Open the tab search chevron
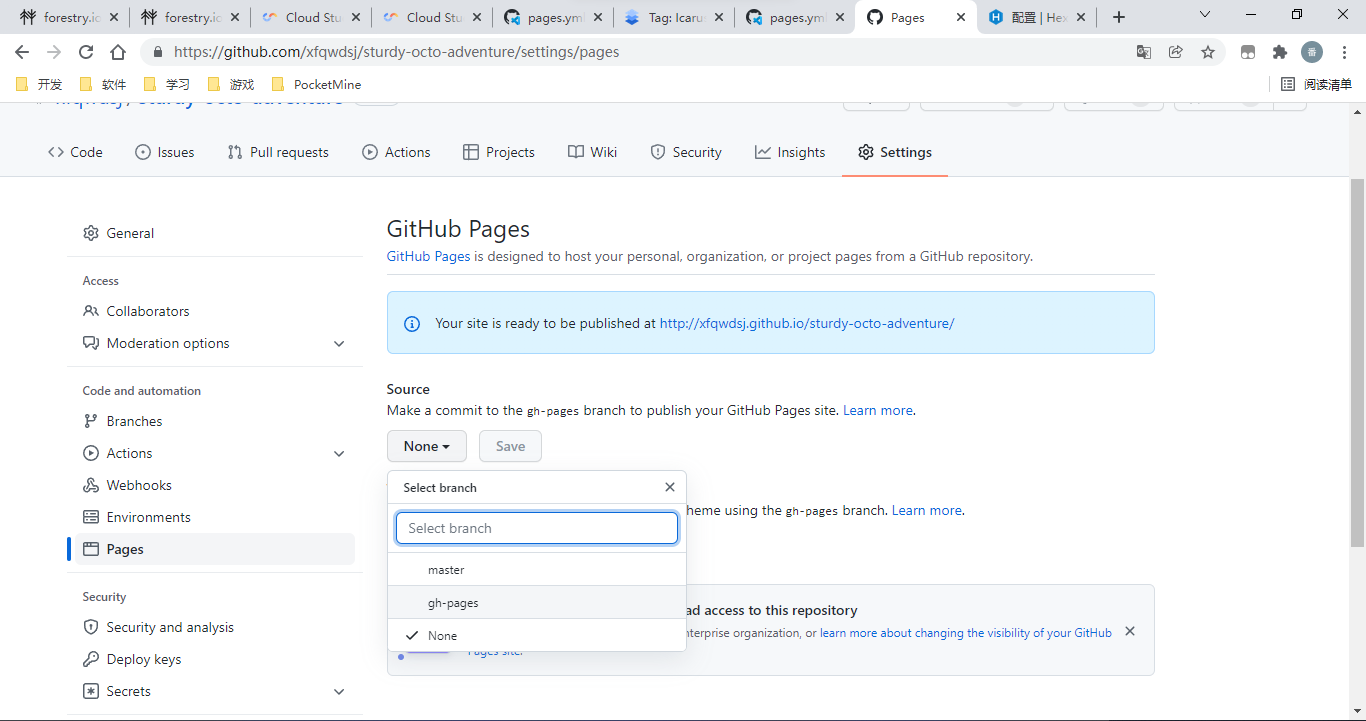Screen dimensions: 1366x721 (x=1205, y=15)
